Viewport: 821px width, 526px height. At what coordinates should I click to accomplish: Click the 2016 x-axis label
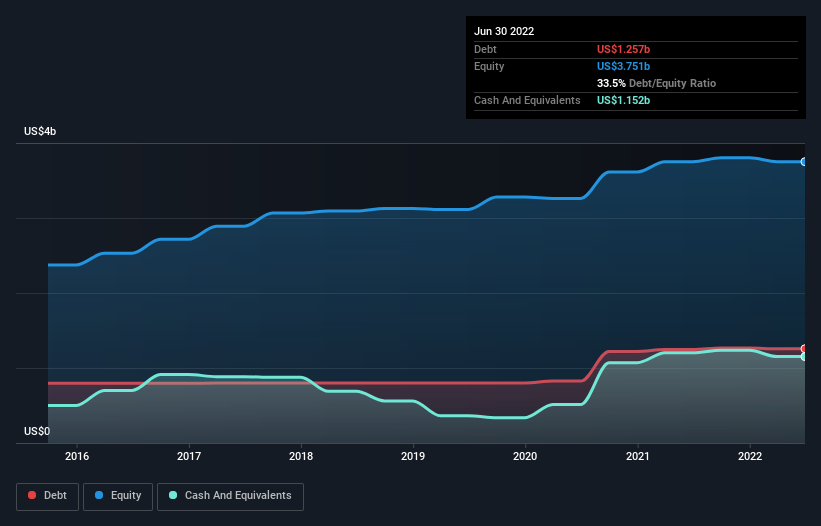click(77, 456)
